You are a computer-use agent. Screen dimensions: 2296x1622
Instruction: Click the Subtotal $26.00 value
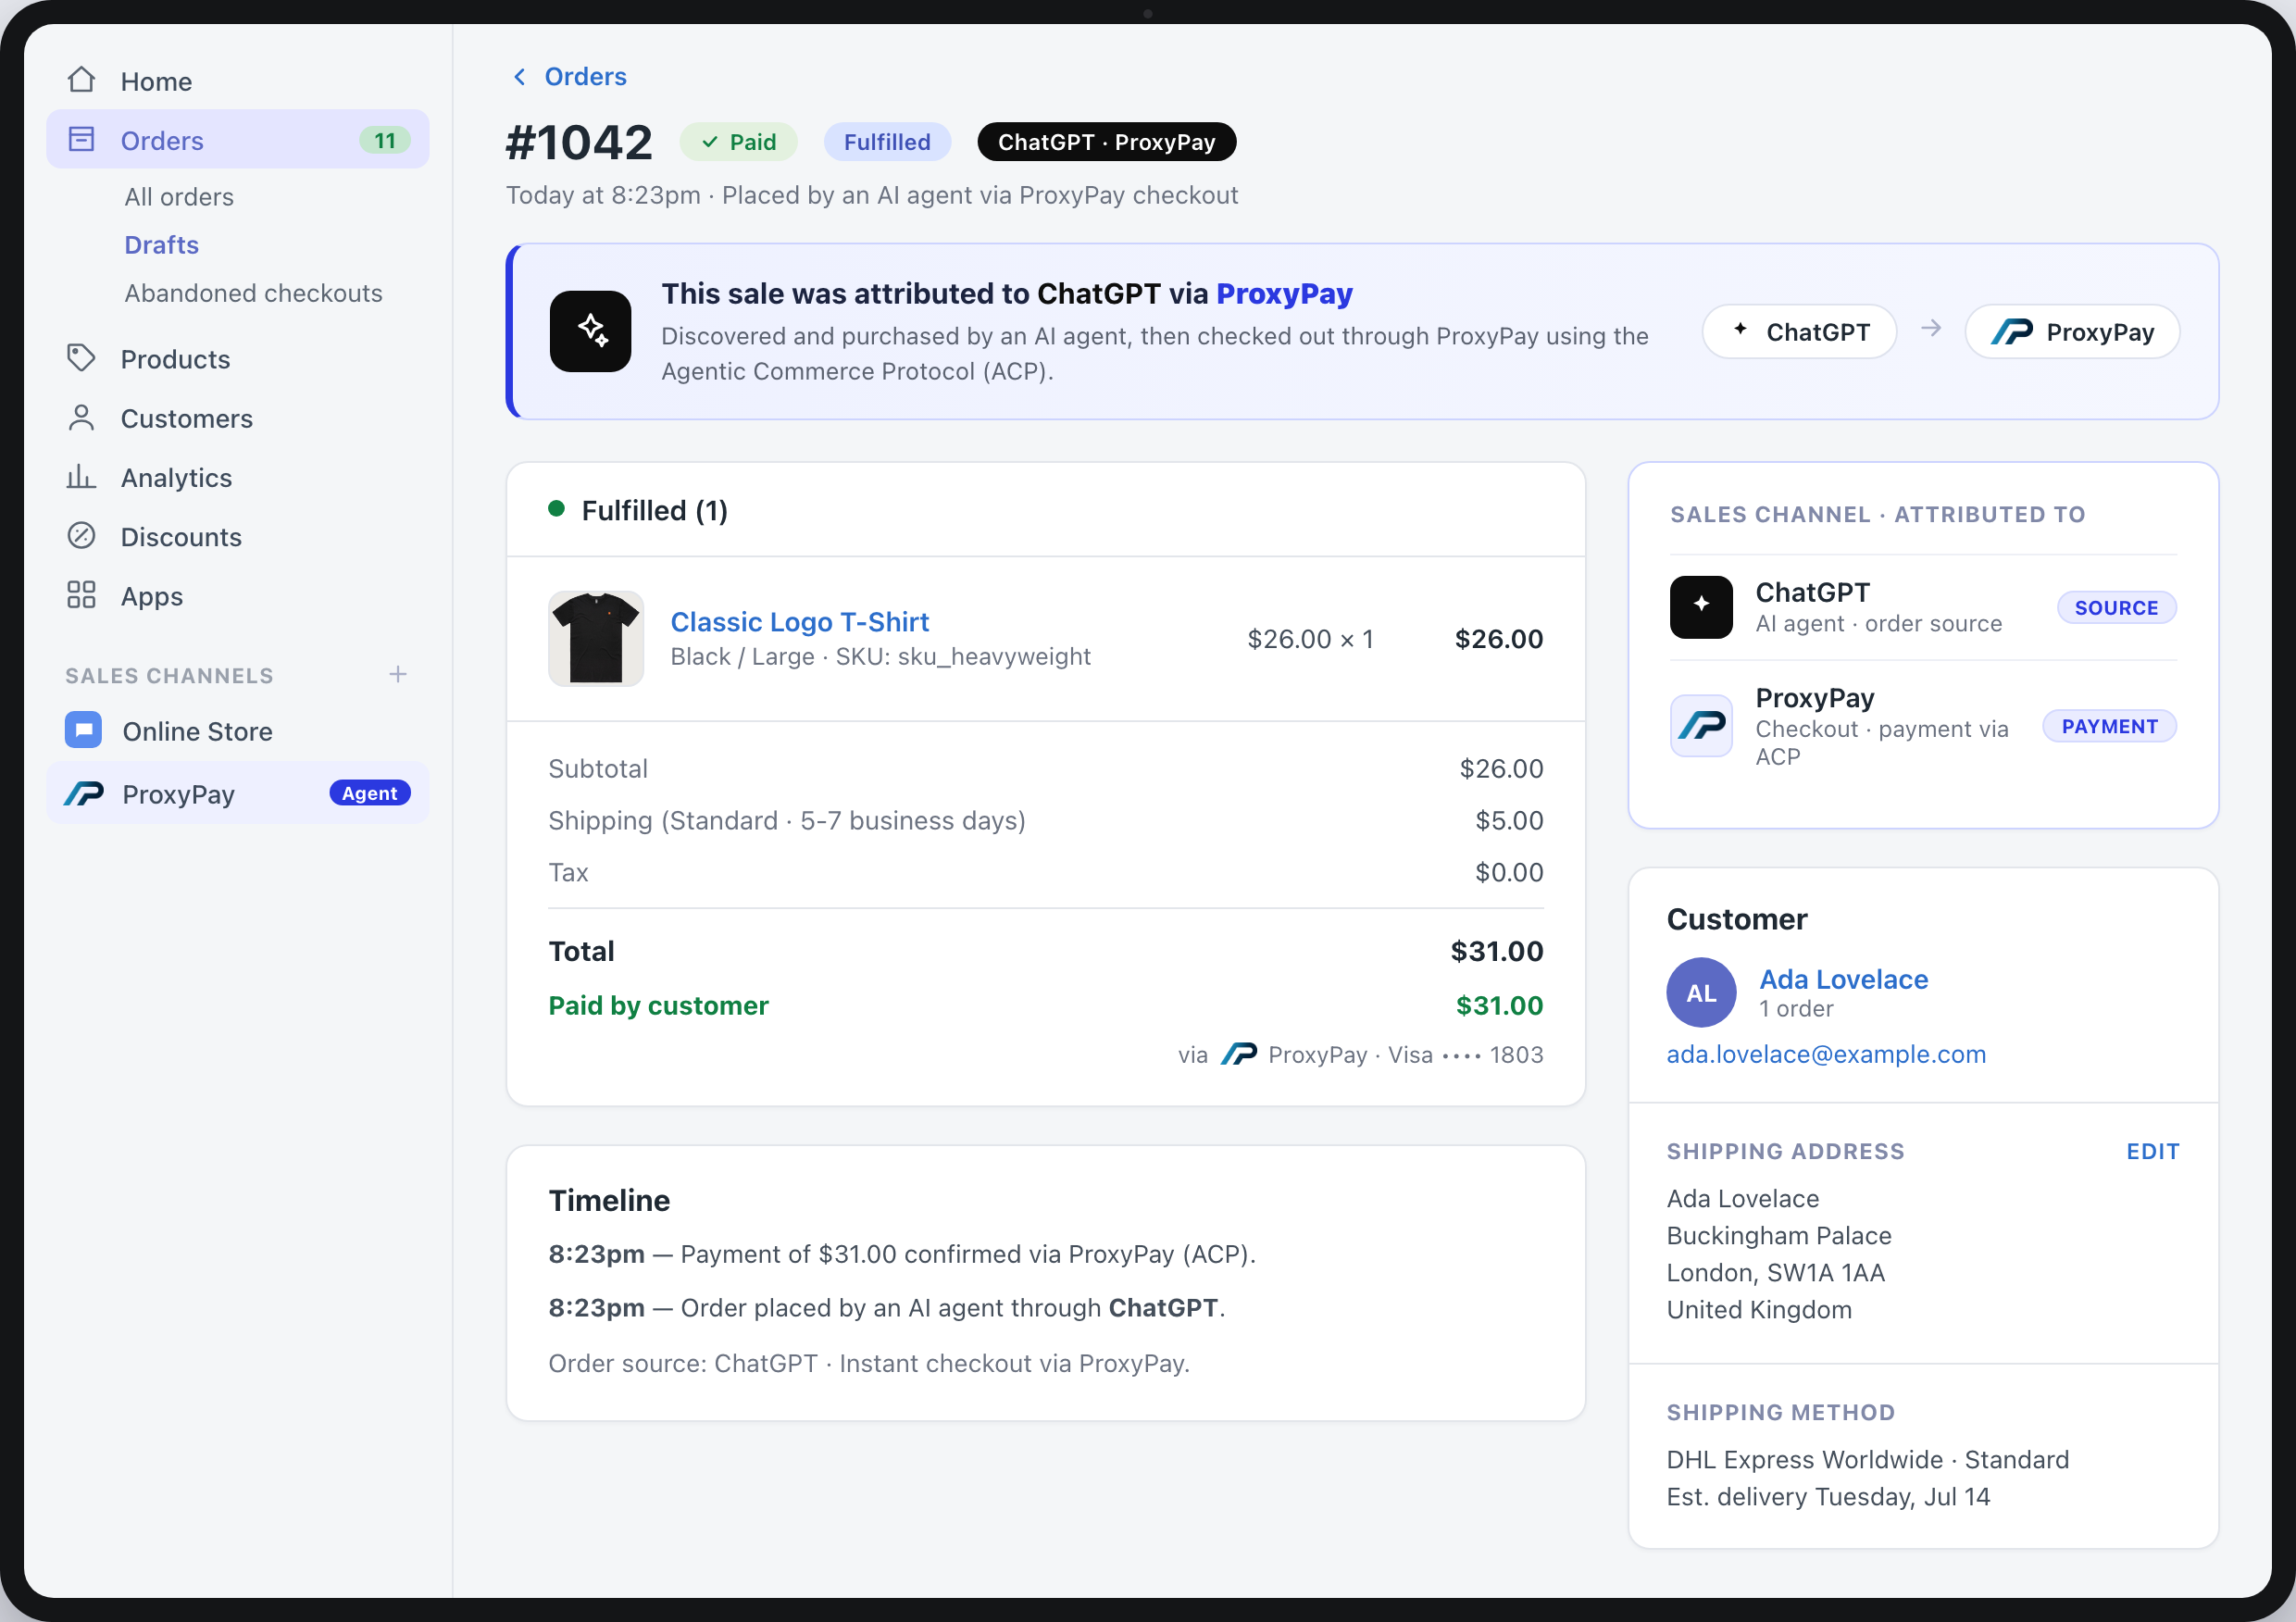[x=1501, y=769]
